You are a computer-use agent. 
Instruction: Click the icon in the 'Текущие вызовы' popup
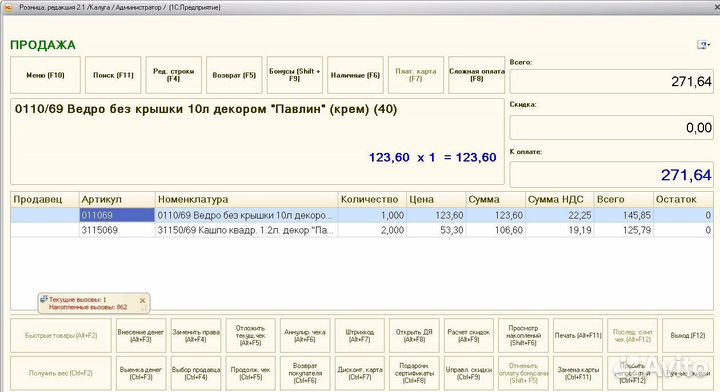tap(44, 299)
